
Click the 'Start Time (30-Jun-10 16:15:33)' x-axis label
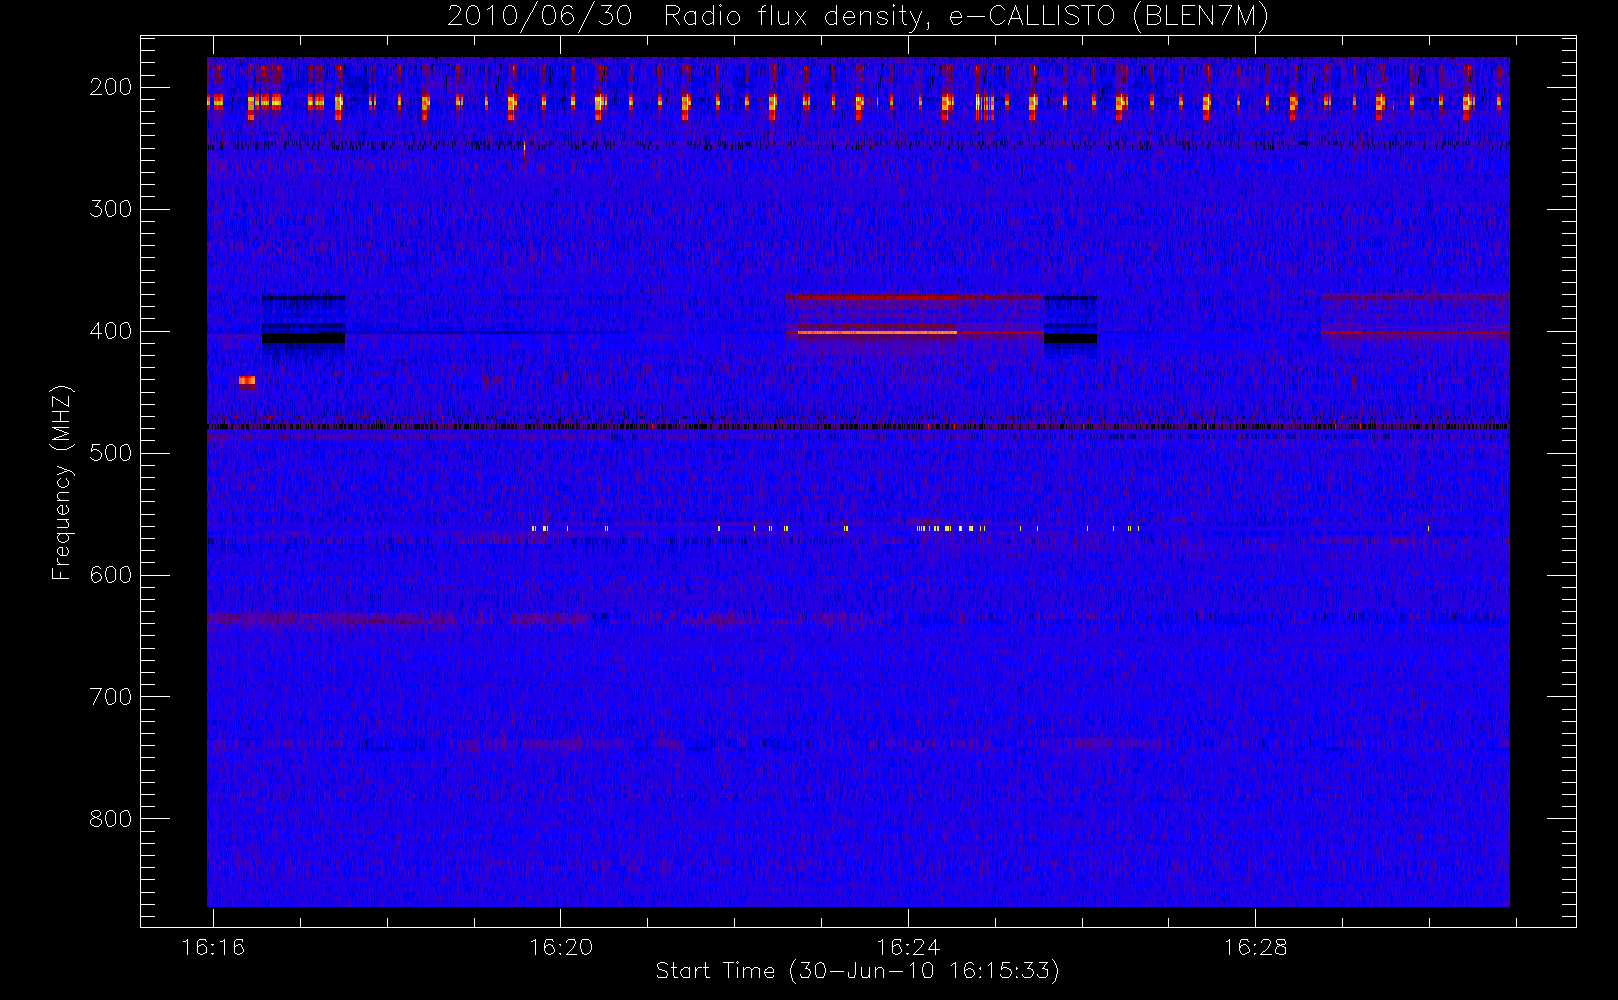tap(857, 971)
